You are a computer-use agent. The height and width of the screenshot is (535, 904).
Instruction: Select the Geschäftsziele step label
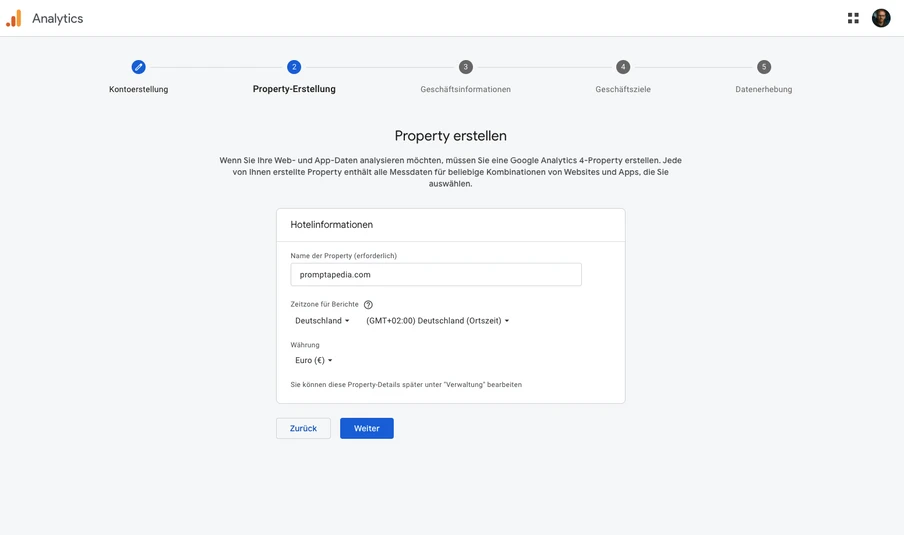click(x=623, y=89)
